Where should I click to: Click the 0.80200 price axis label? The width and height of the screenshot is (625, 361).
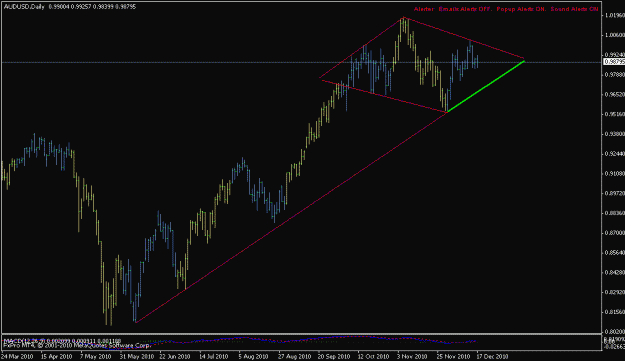[x=615, y=332]
